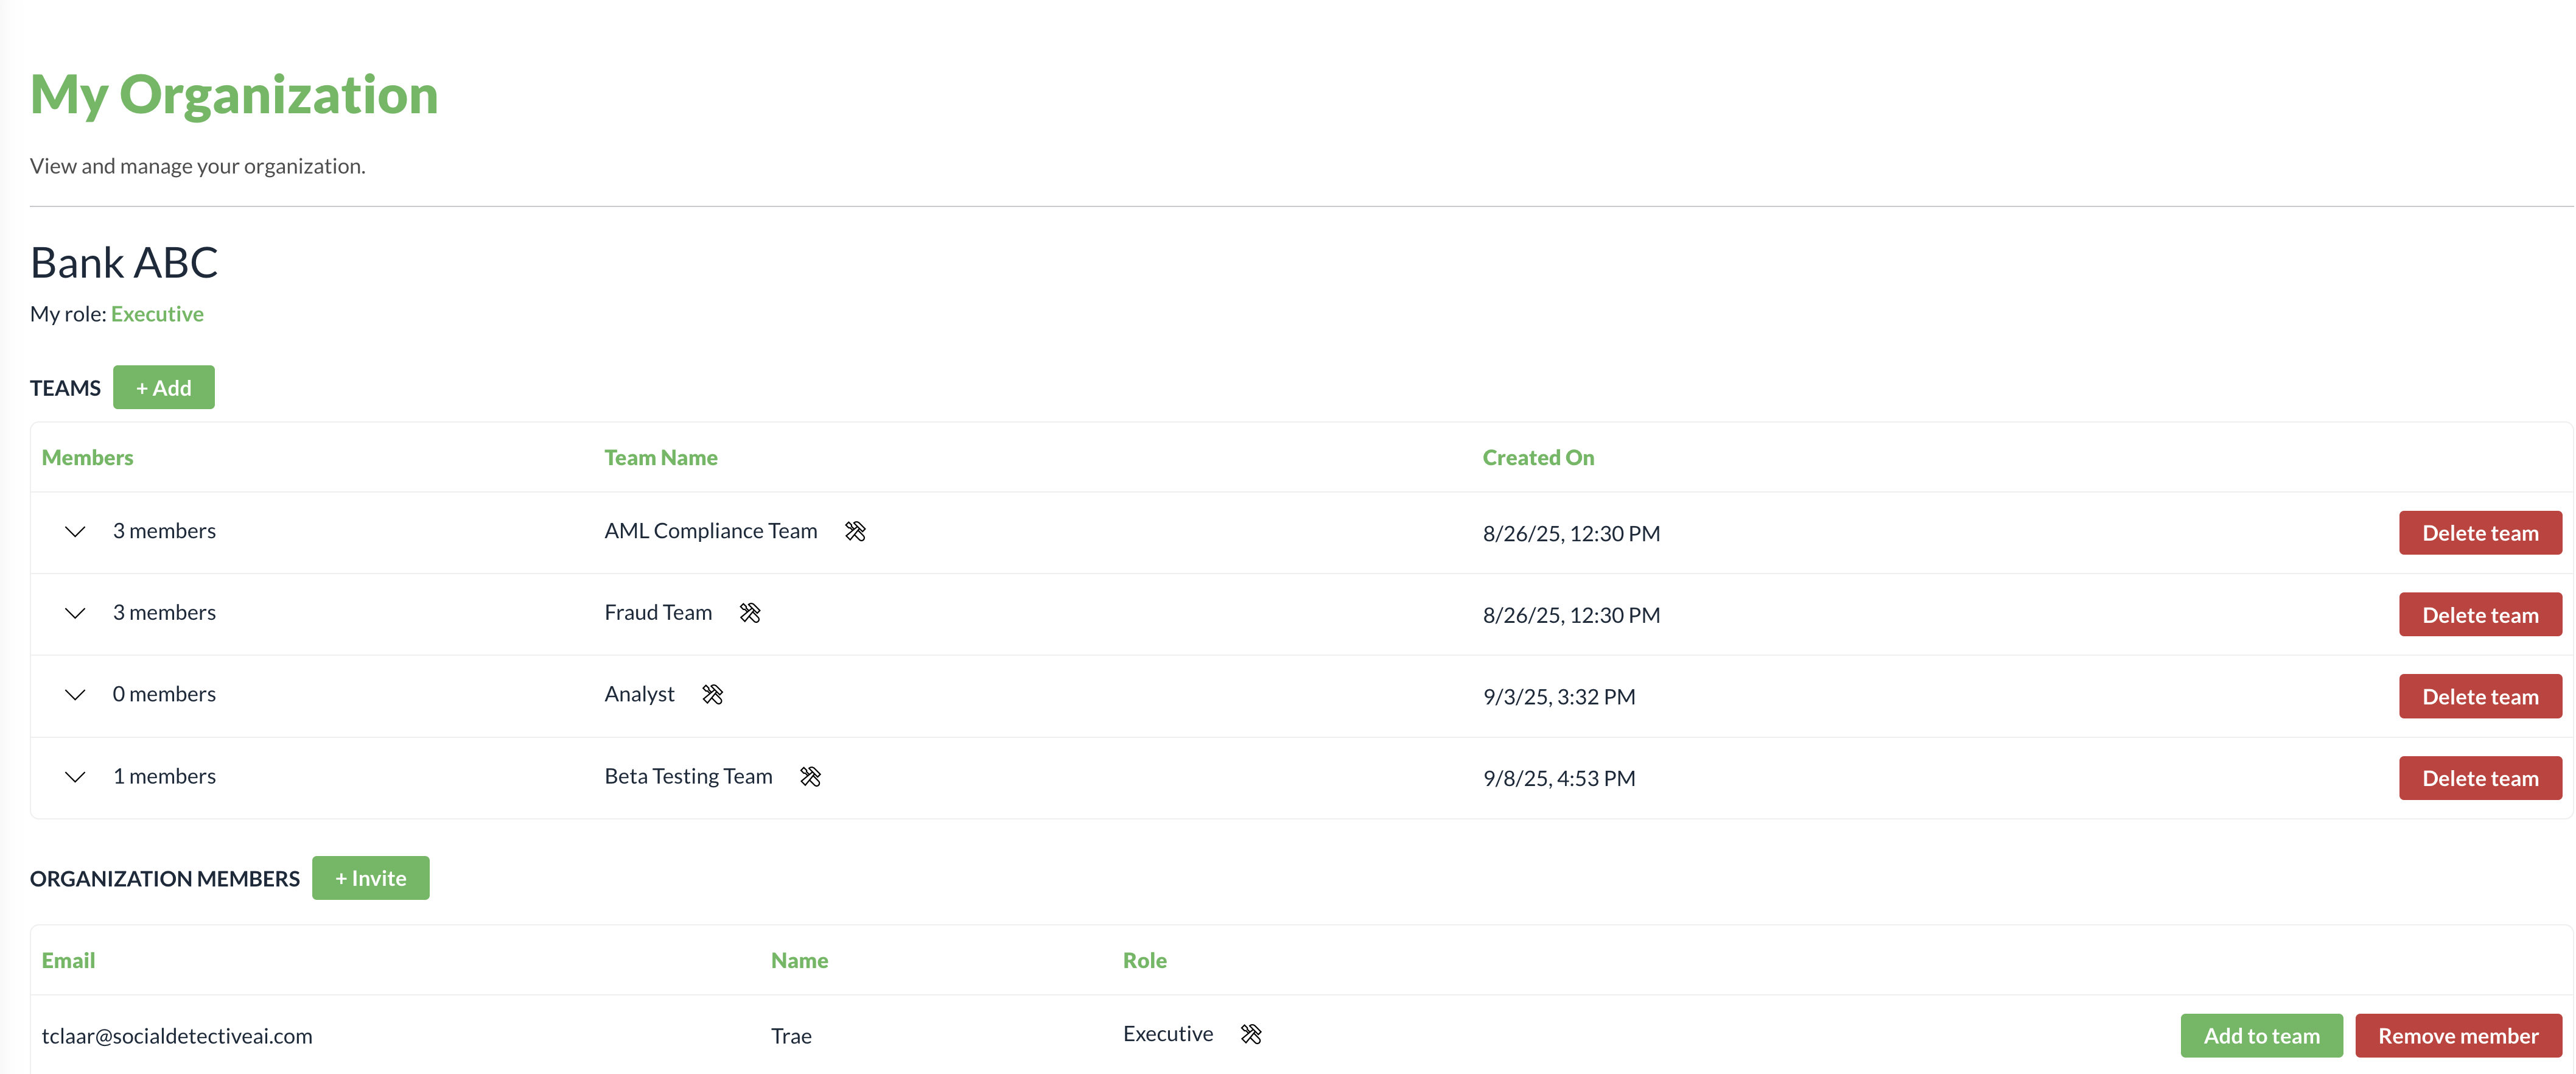Delete the AML Compliance Team

point(2480,532)
